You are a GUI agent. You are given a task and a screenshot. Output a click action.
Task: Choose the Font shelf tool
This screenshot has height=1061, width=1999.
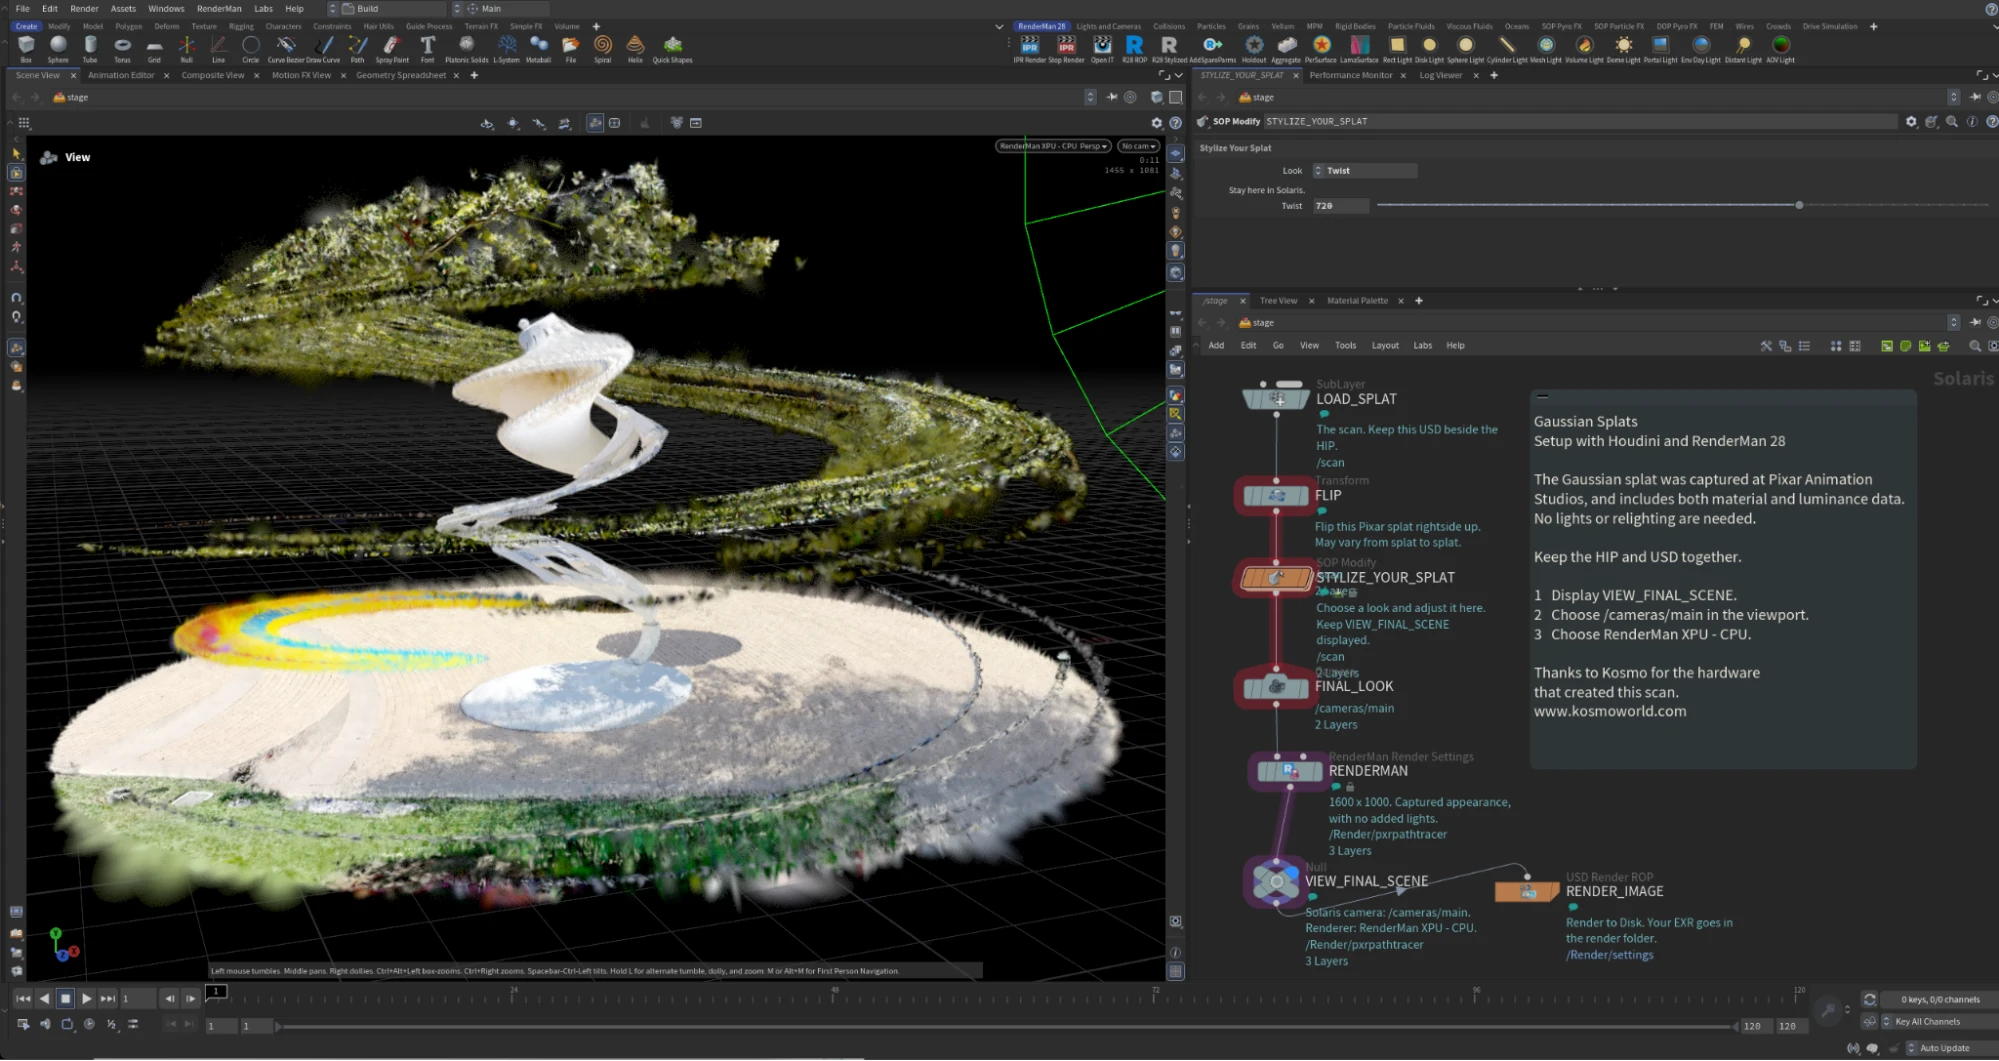click(427, 48)
